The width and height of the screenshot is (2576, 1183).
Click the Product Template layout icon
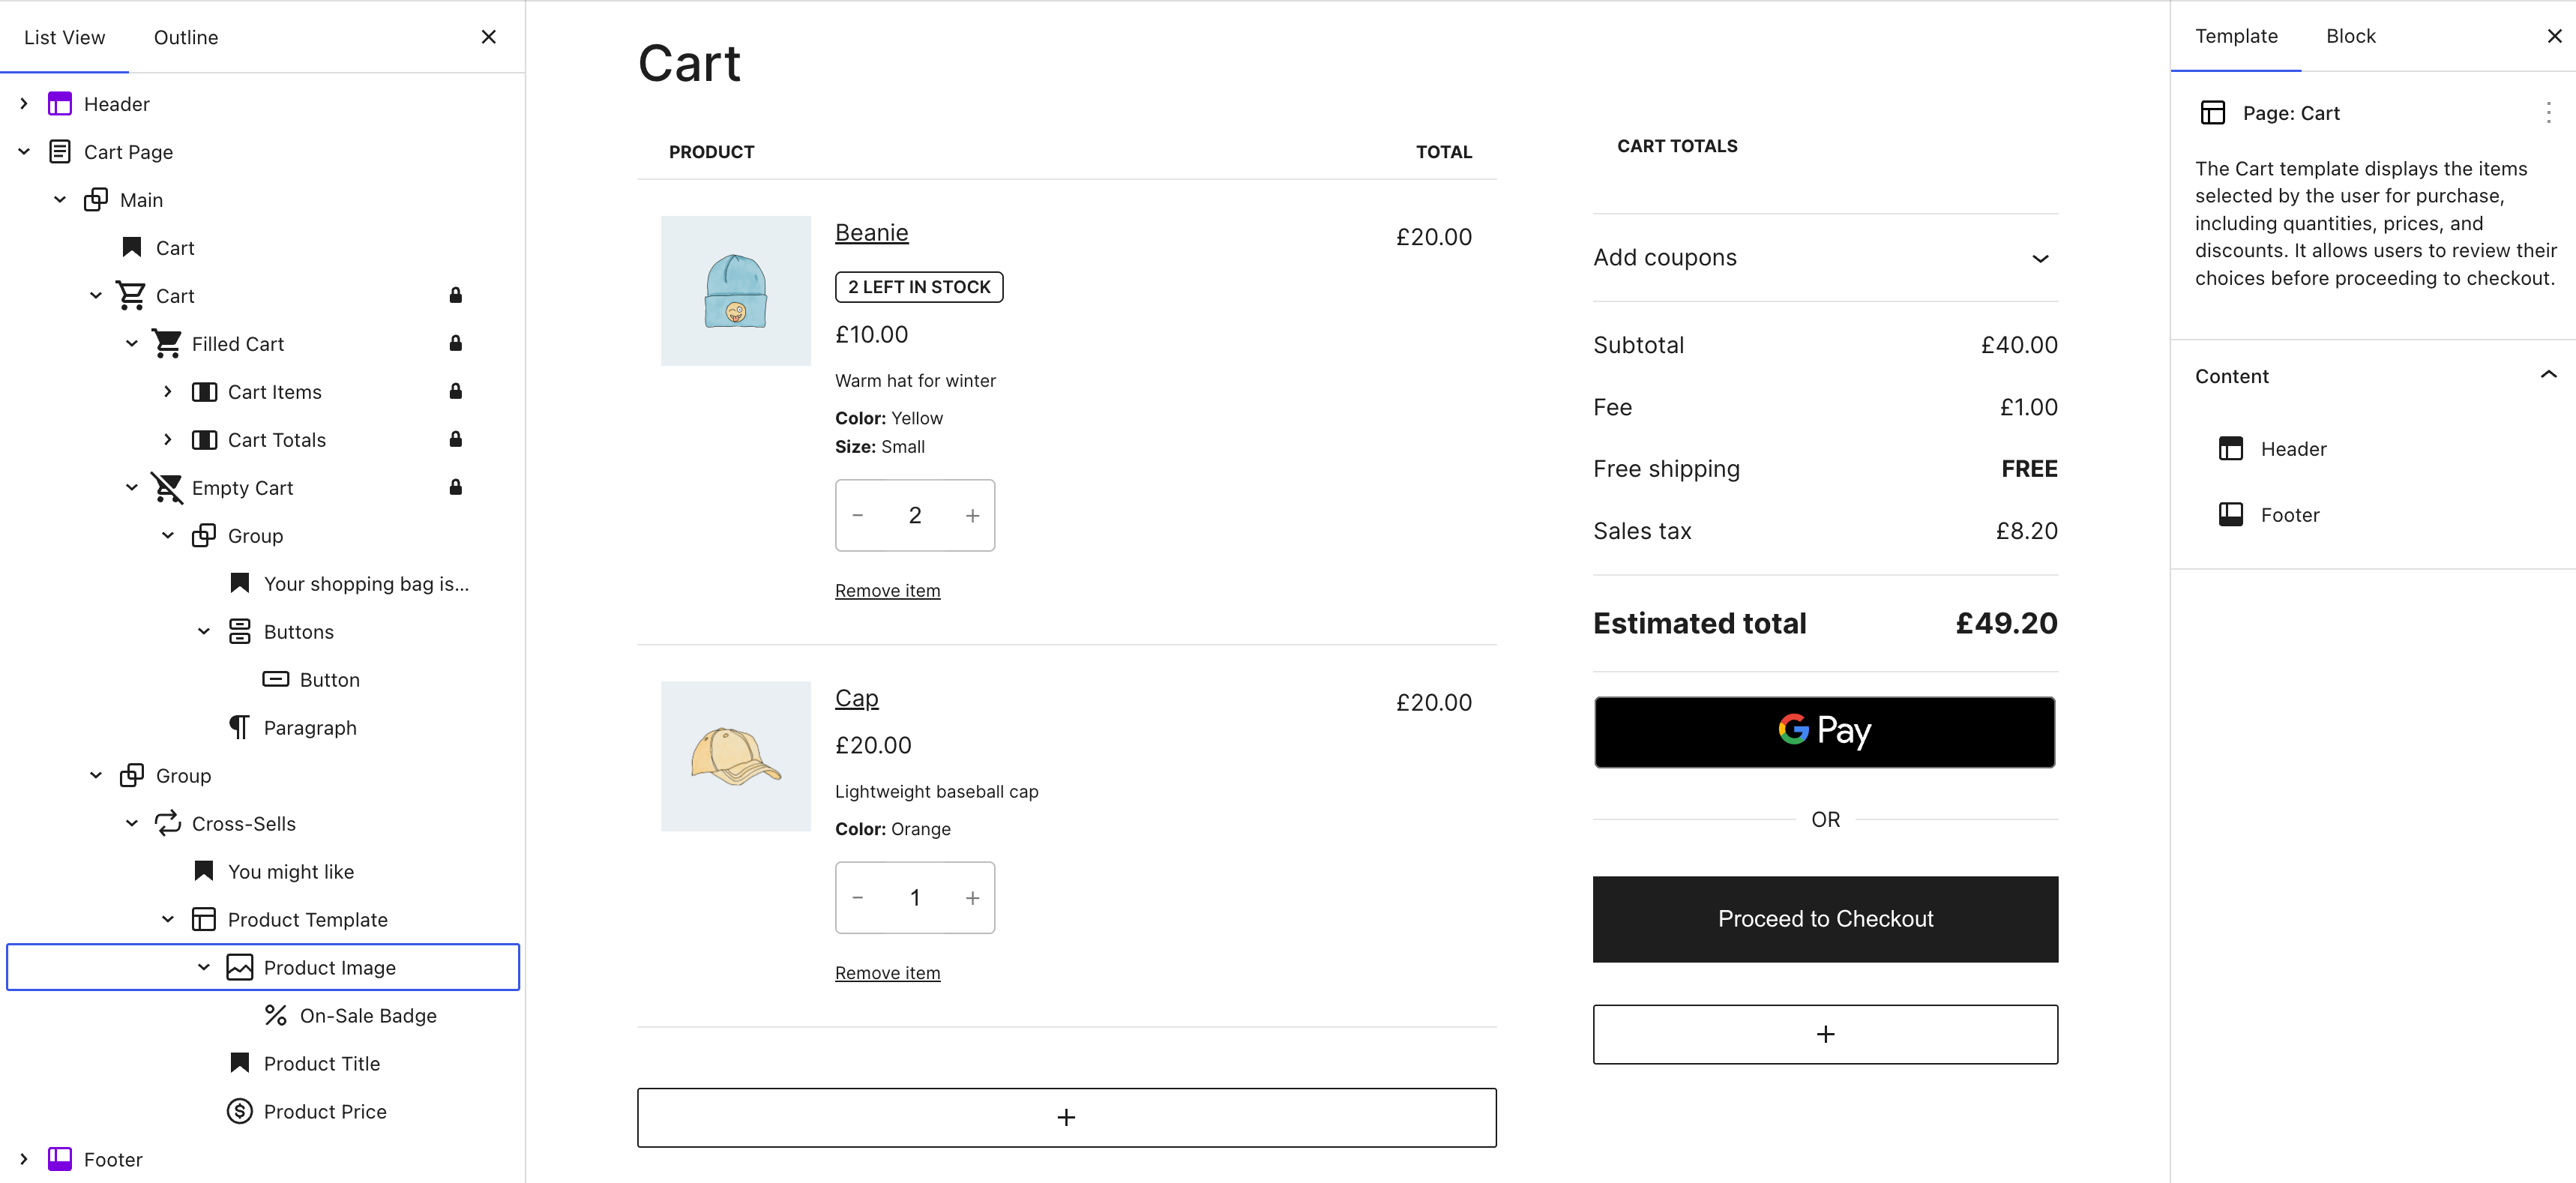point(204,920)
